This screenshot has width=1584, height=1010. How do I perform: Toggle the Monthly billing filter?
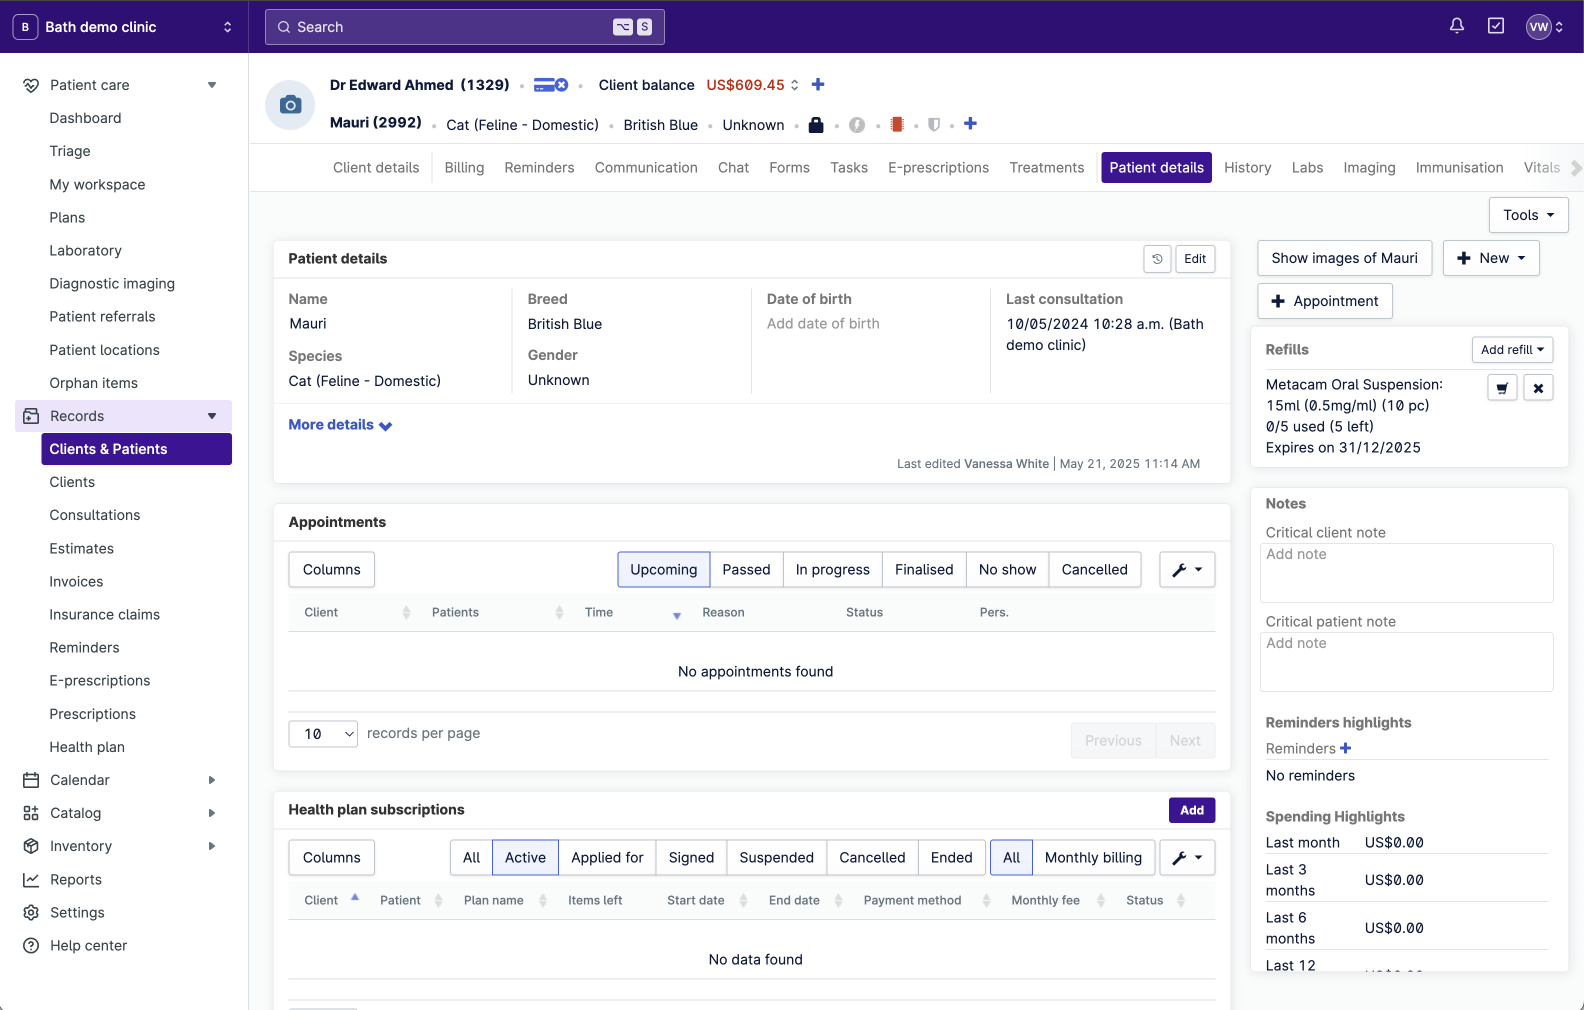pos(1092,858)
